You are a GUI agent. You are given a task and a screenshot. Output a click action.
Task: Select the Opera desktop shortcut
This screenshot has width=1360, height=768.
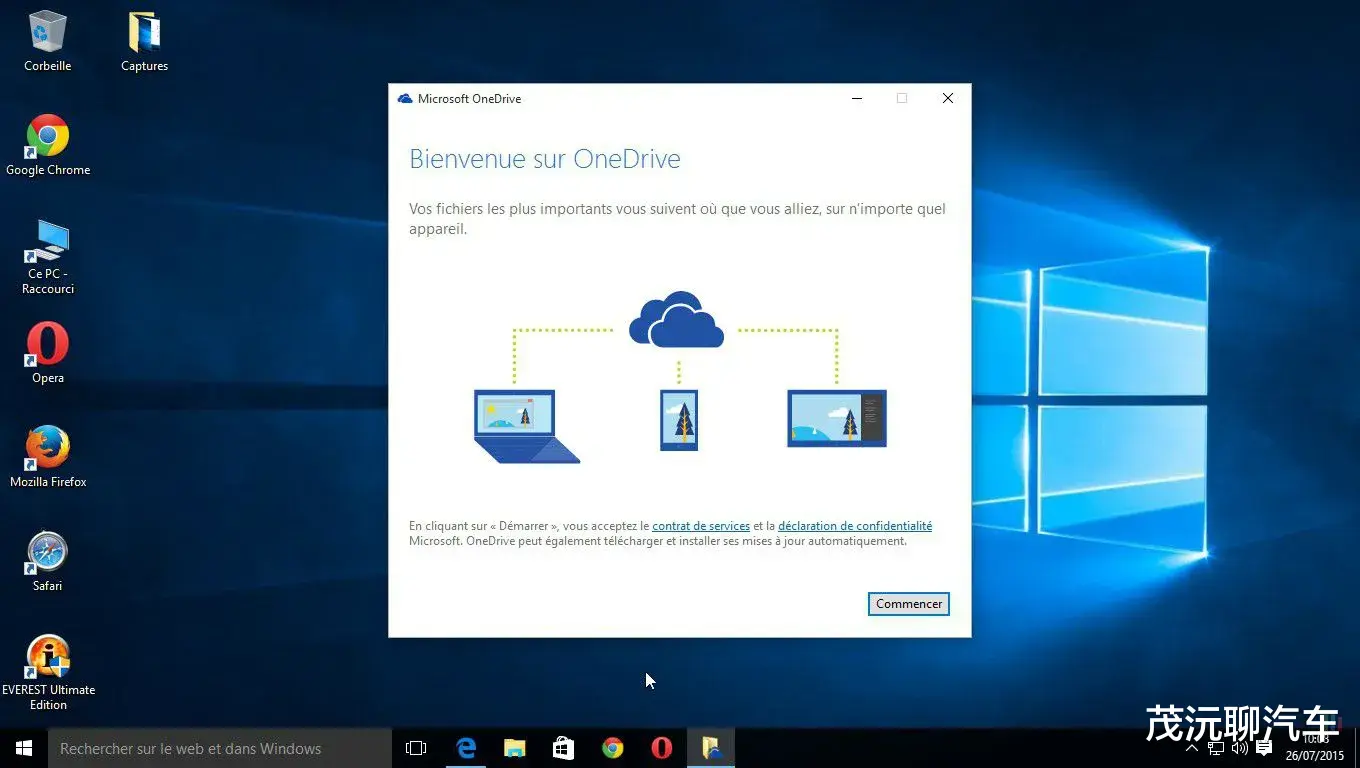pos(48,353)
